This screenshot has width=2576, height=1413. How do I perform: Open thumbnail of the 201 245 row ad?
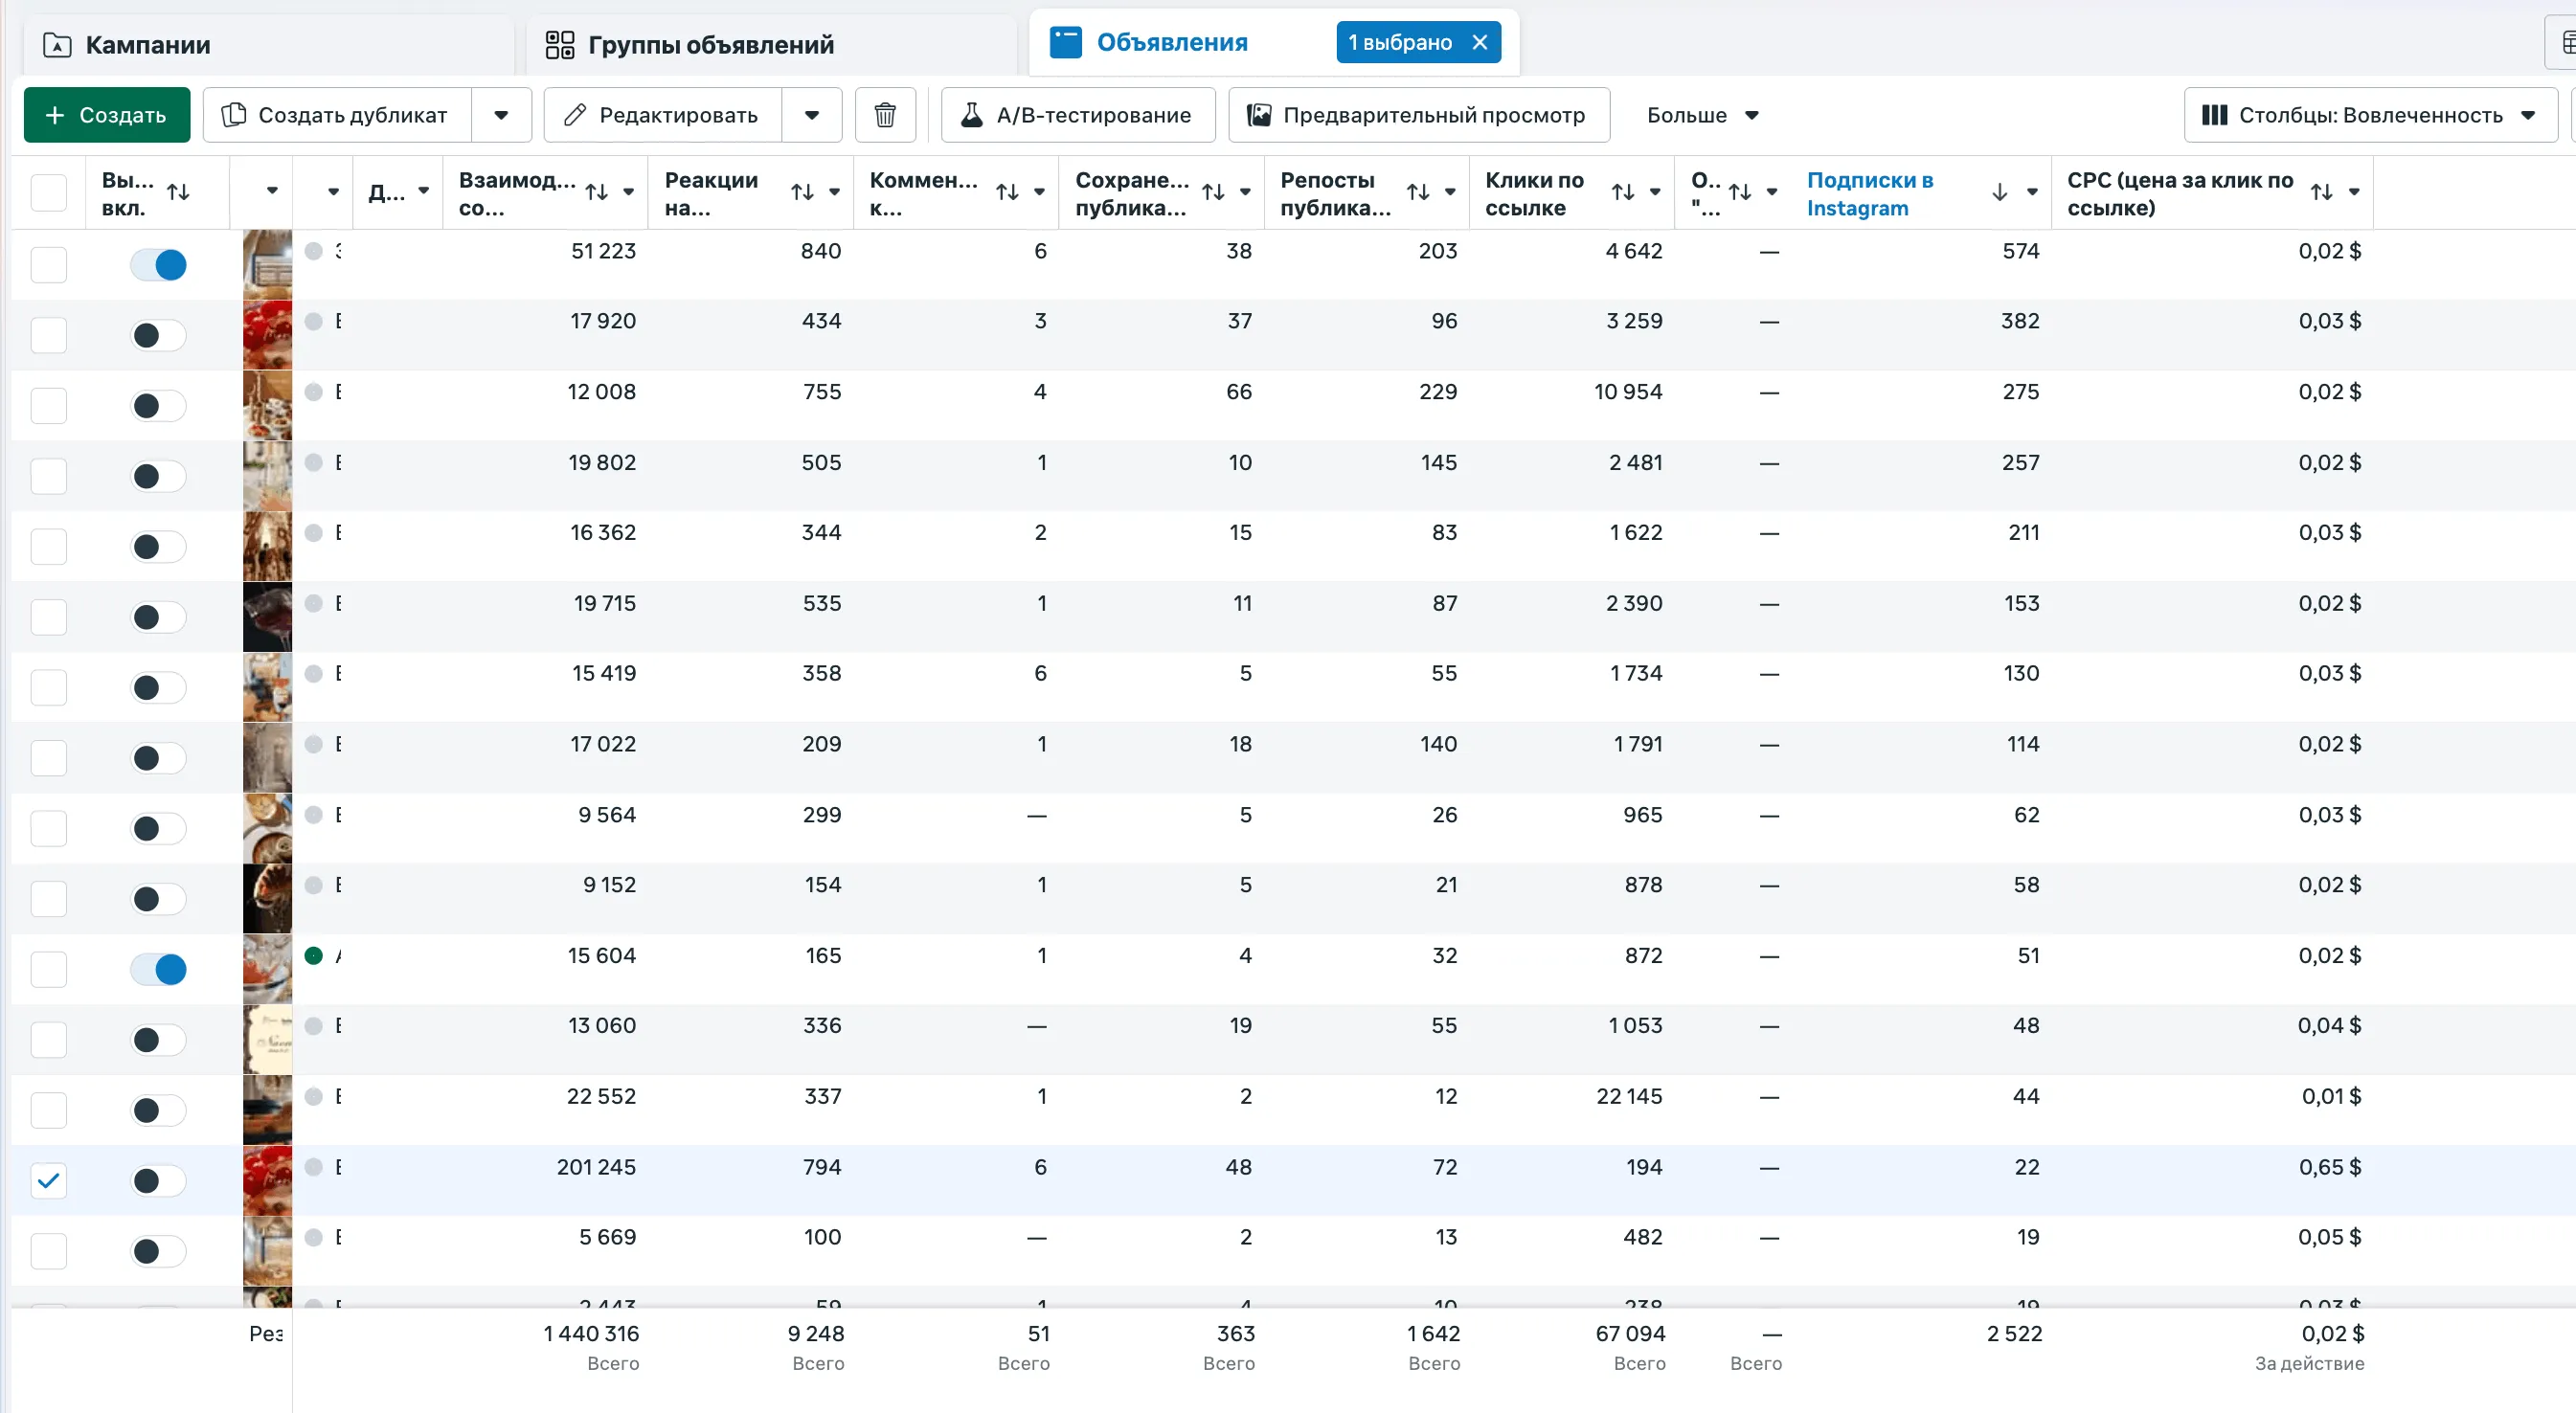tap(267, 1180)
